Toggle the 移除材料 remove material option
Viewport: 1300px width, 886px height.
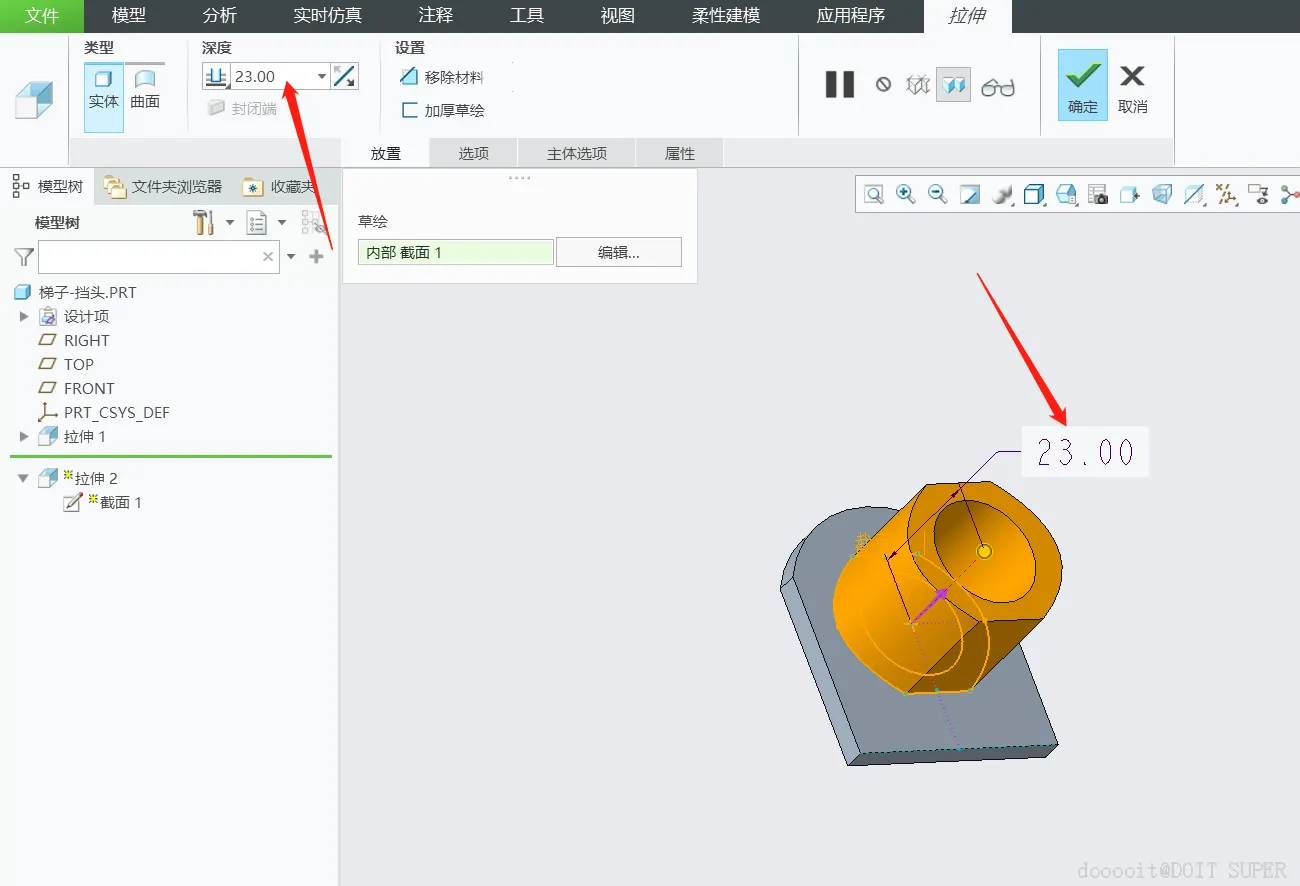pyautogui.click(x=441, y=77)
